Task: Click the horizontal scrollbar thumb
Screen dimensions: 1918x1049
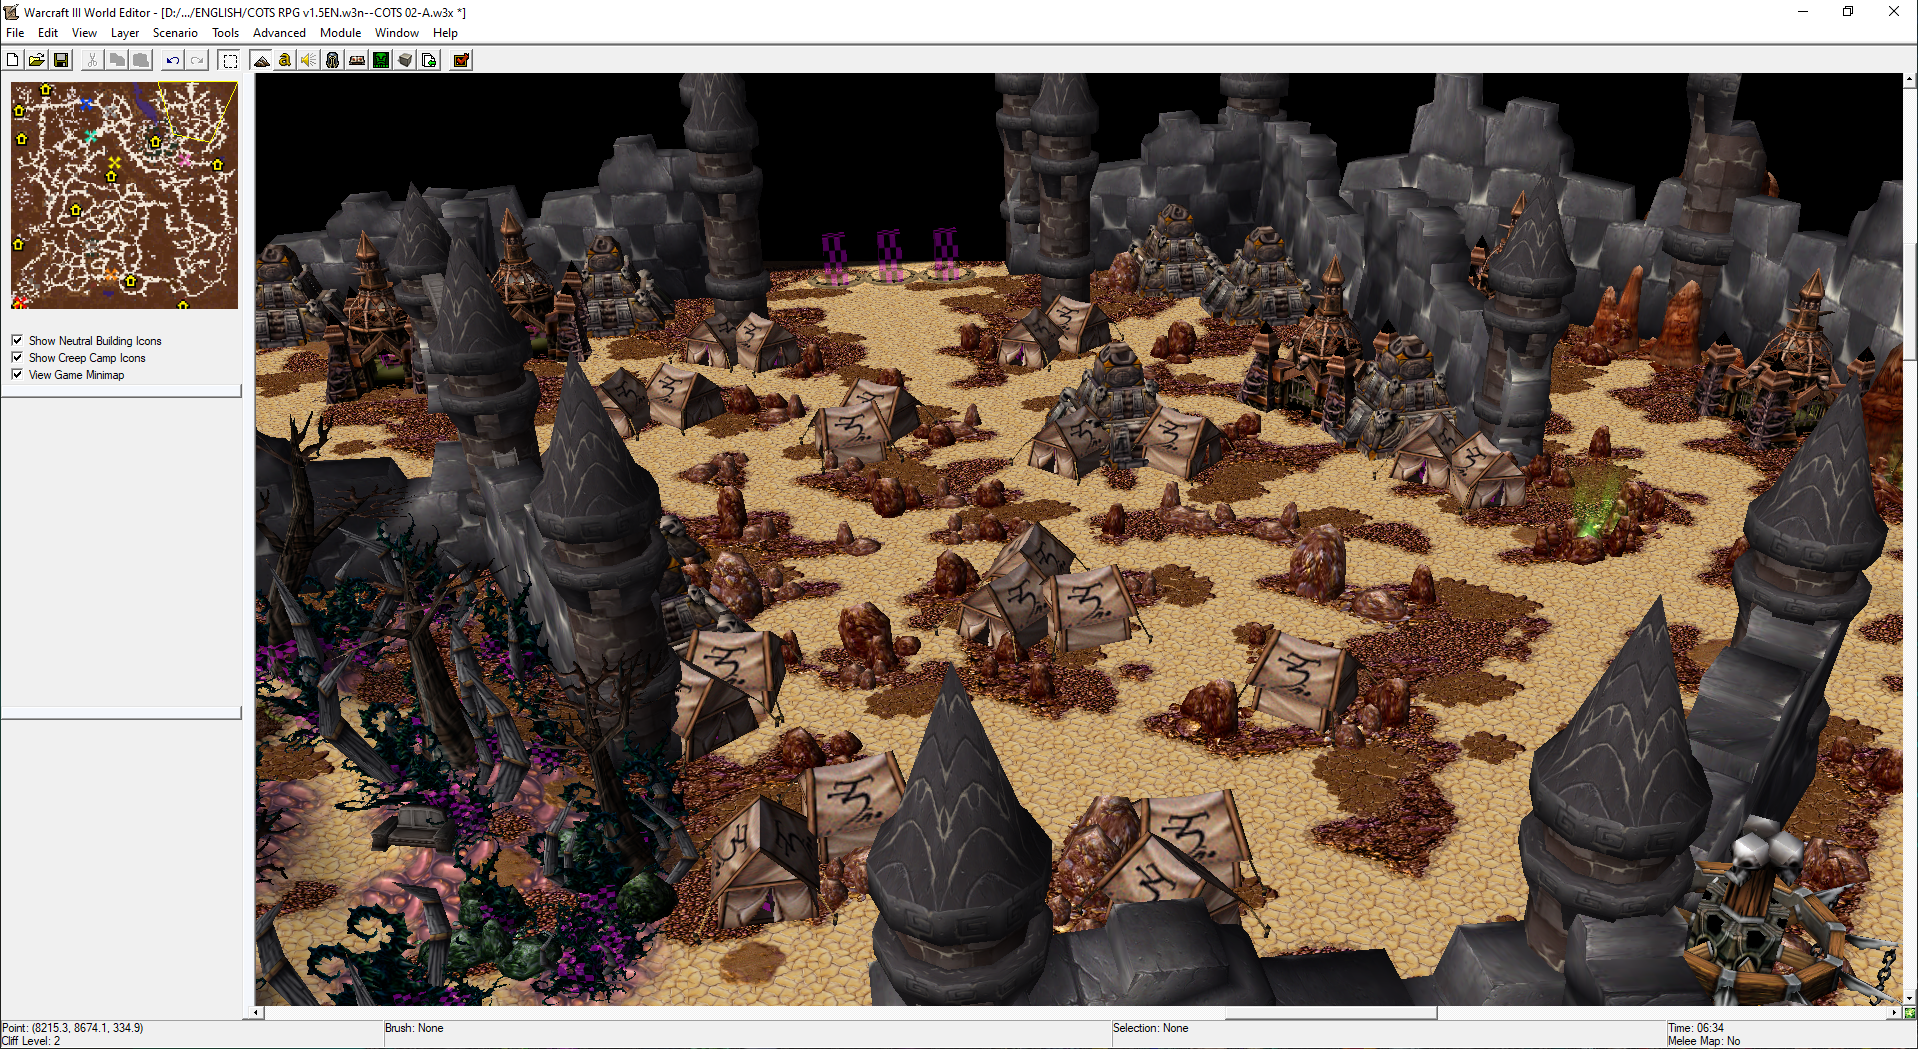Action: 1330,1012
